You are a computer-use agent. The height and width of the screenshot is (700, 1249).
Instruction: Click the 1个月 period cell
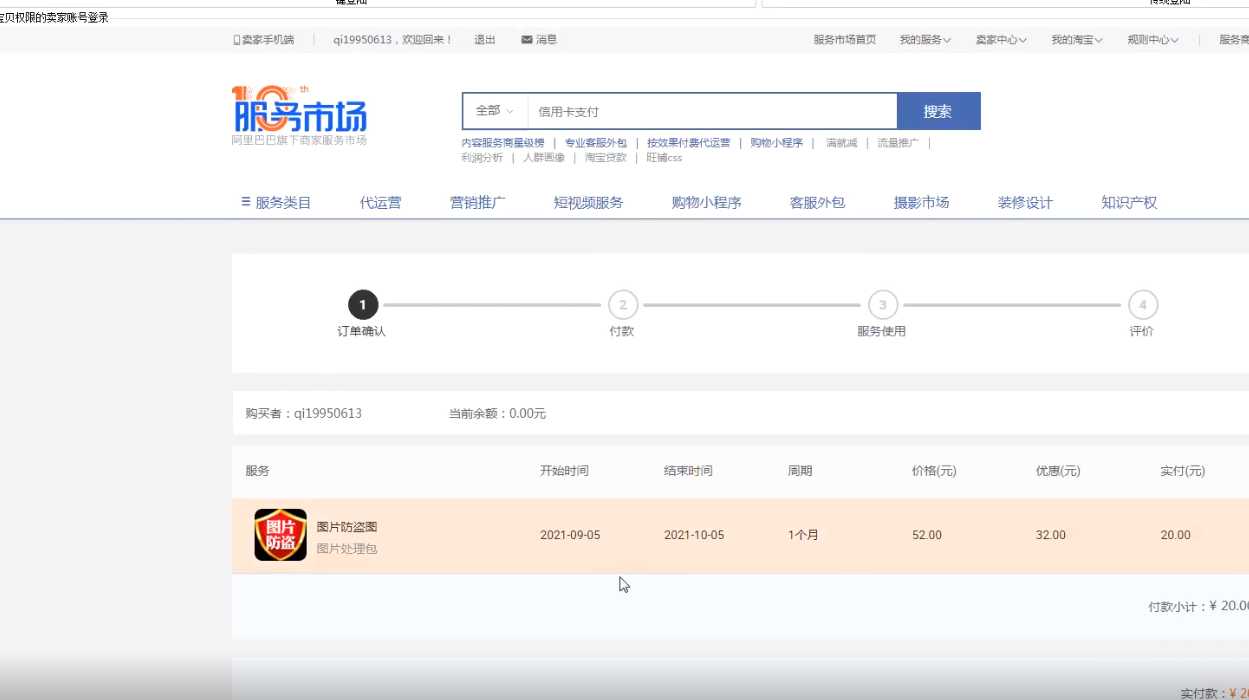tap(803, 535)
